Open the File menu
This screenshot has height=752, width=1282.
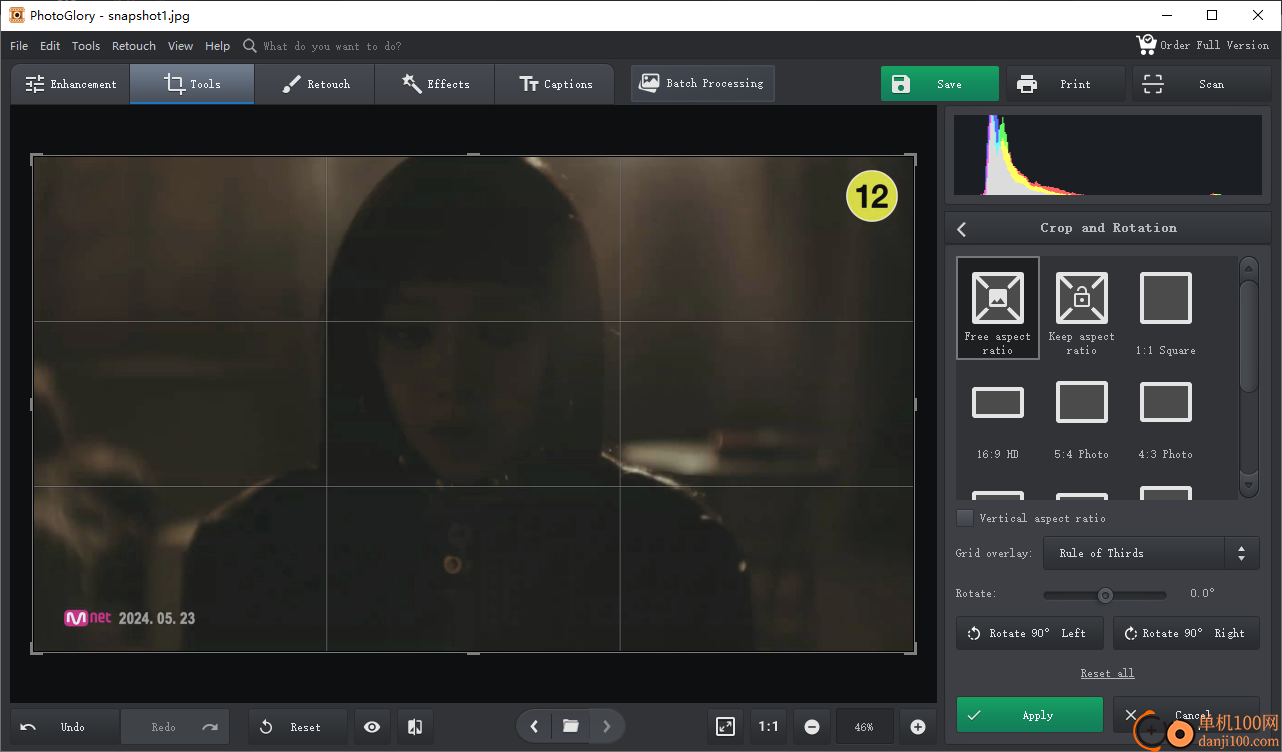(19, 46)
